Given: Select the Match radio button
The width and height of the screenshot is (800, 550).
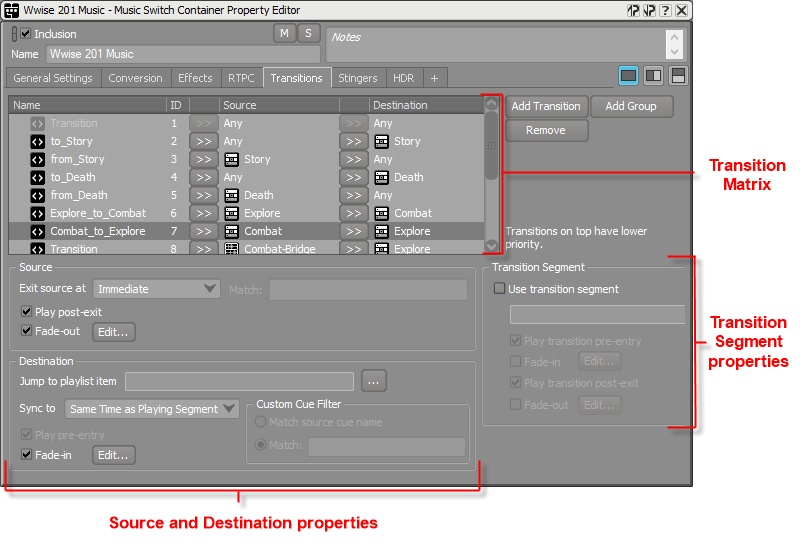Looking at the screenshot, I should click(261, 444).
